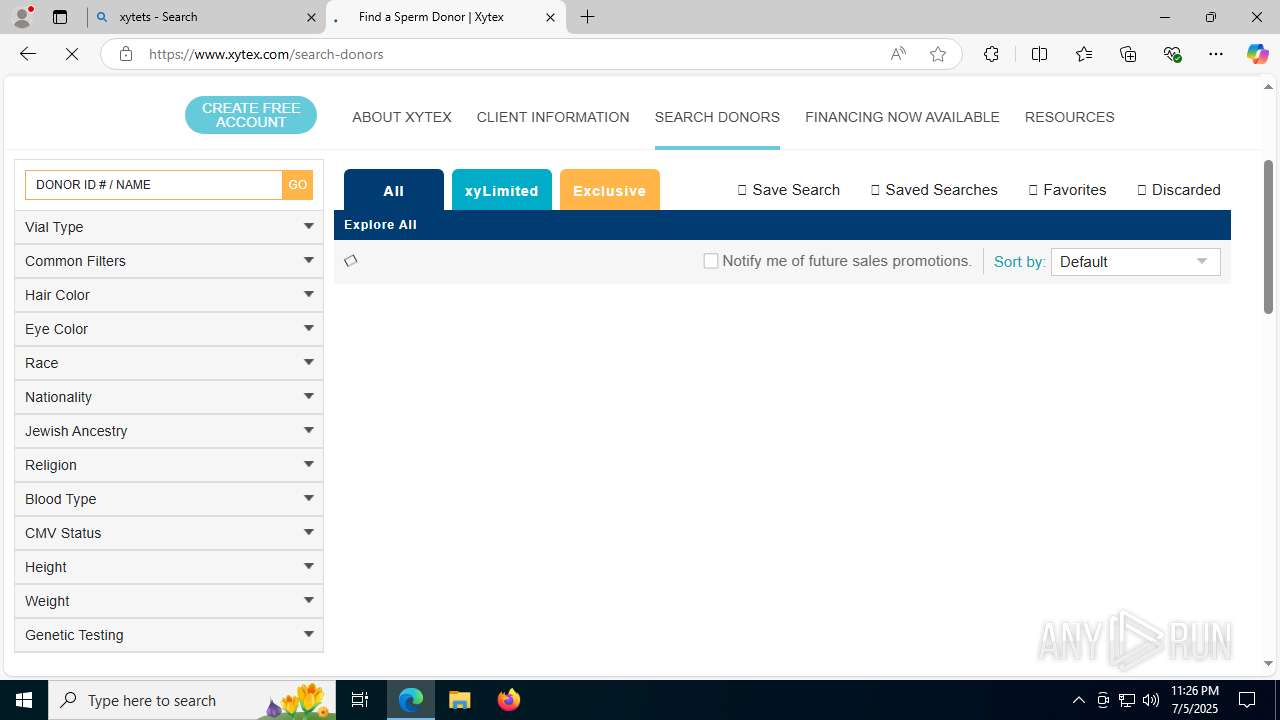
Task: Open ABOUT XYTEX menu
Action: tap(402, 117)
